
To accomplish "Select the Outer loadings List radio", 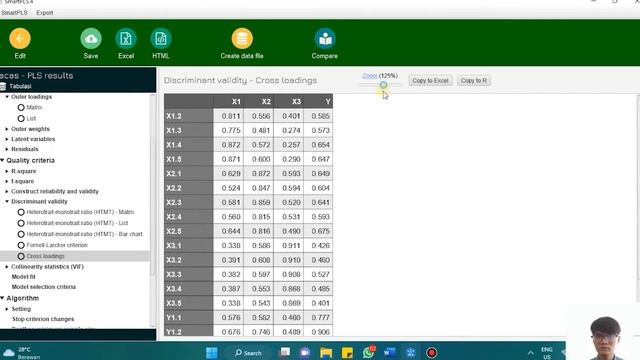I will click(x=21, y=118).
